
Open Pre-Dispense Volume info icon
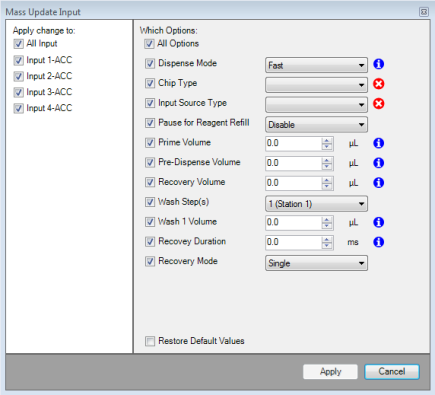coord(378,163)
